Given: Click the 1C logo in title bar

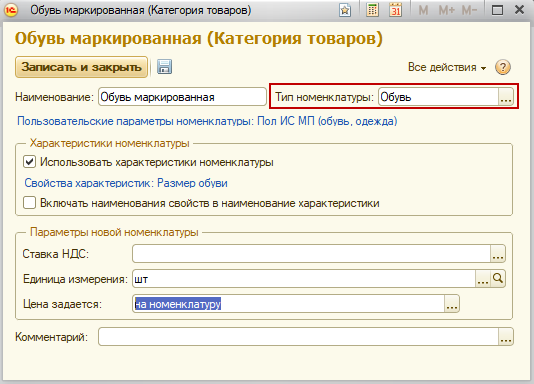Looking at the screenshot, I should click(x=11, y=10).
